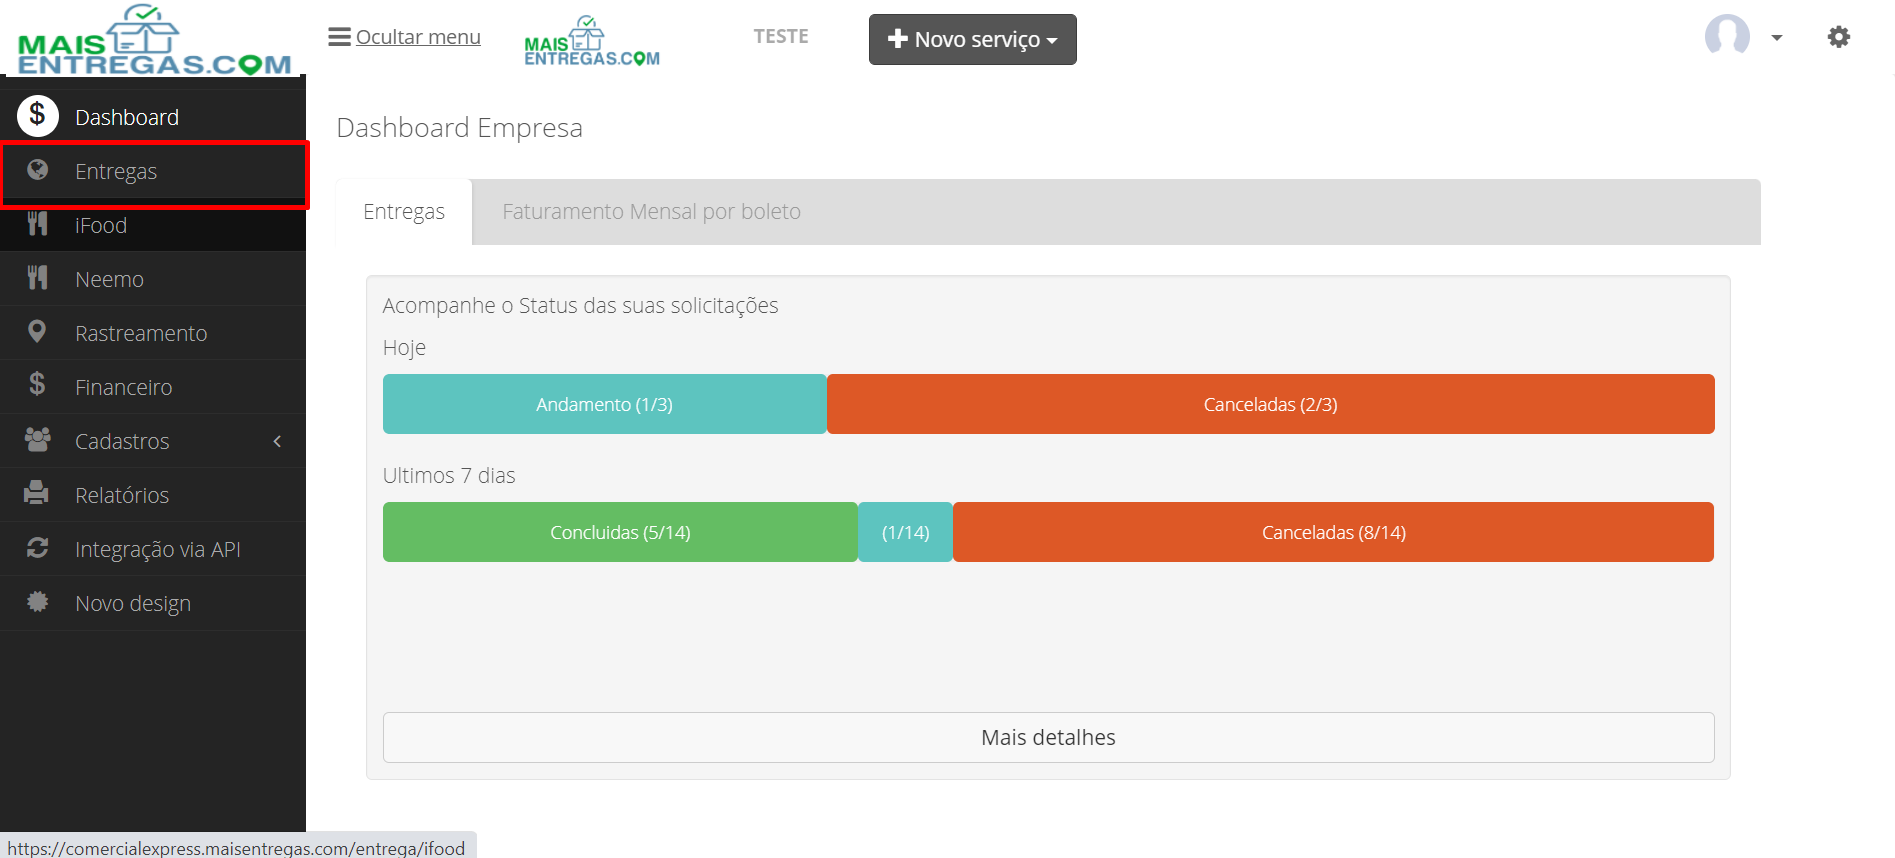Image resolution: width=1895 pixels, height=858 pixels.
Task: Click the user avatar icon
Action: pyautogui.click(x=1727, y=36)
